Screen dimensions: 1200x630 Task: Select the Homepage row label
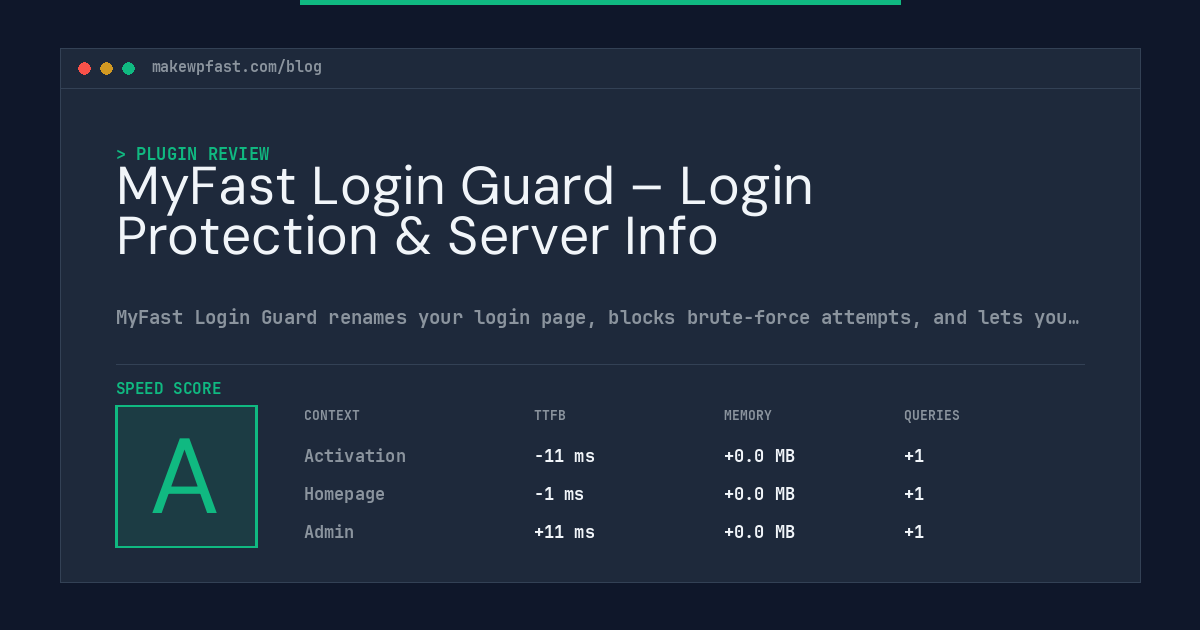[x=344, y=494]
